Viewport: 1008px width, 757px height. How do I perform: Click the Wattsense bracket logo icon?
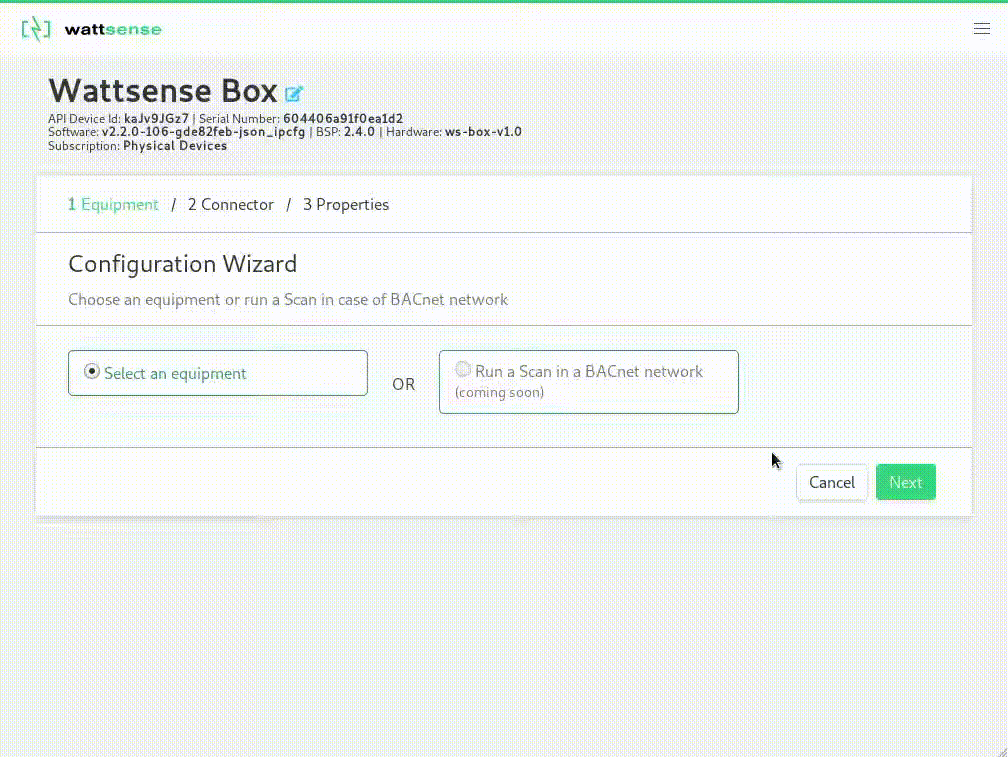[x=35, y=29]
